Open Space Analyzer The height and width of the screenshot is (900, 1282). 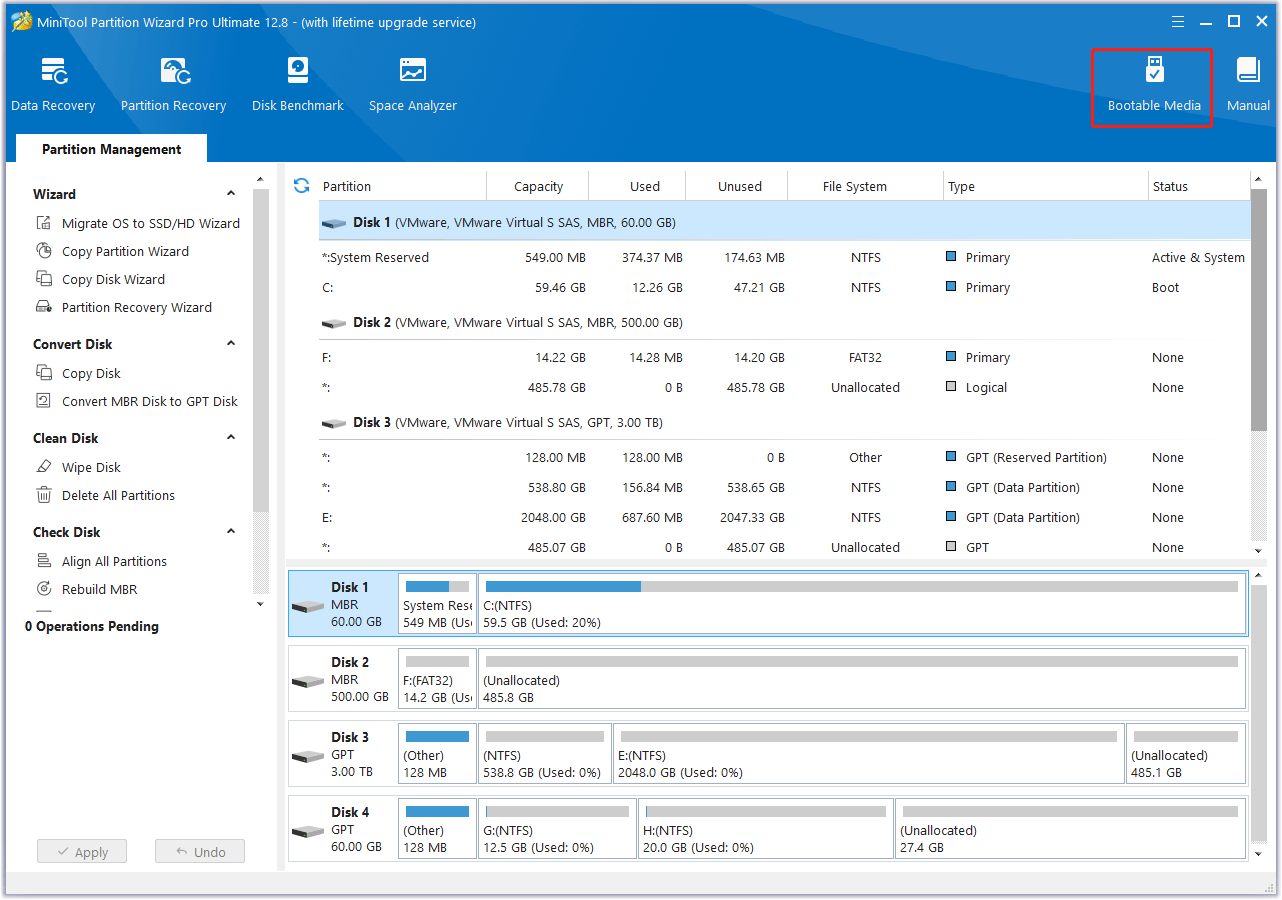(412, 85)
